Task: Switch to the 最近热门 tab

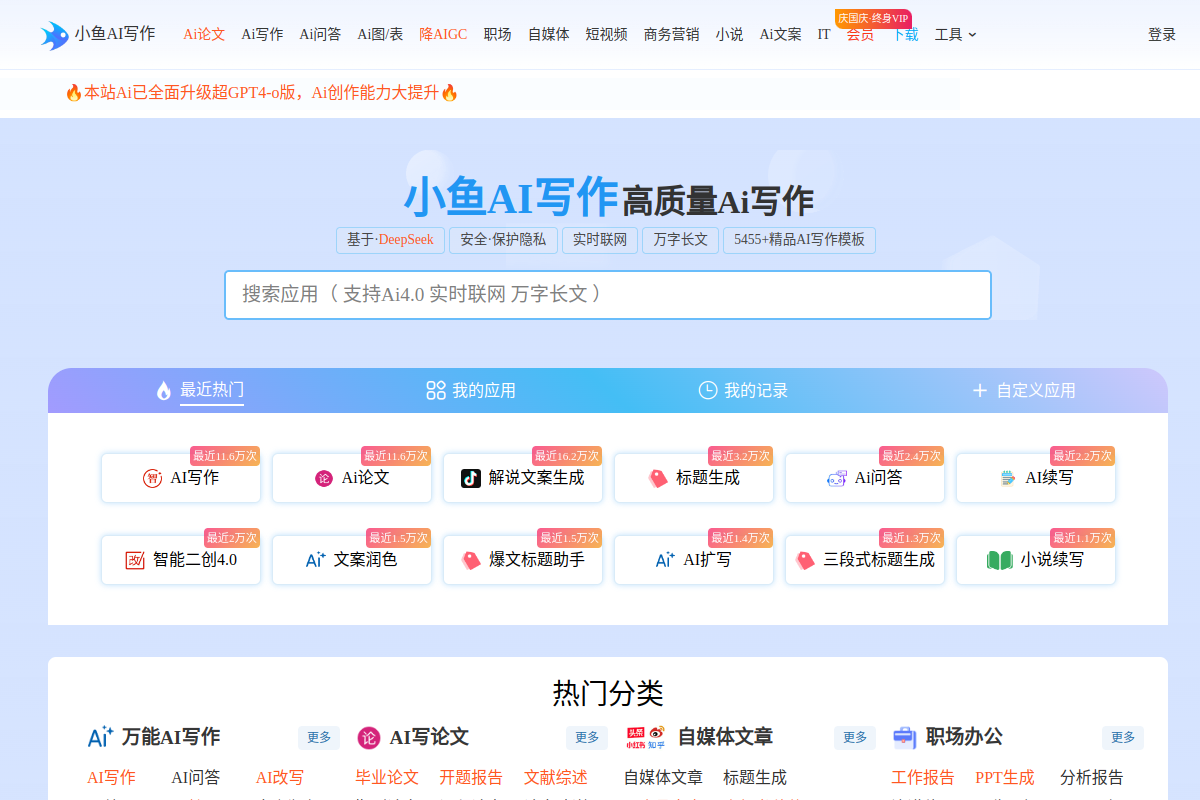Action: 200,390
